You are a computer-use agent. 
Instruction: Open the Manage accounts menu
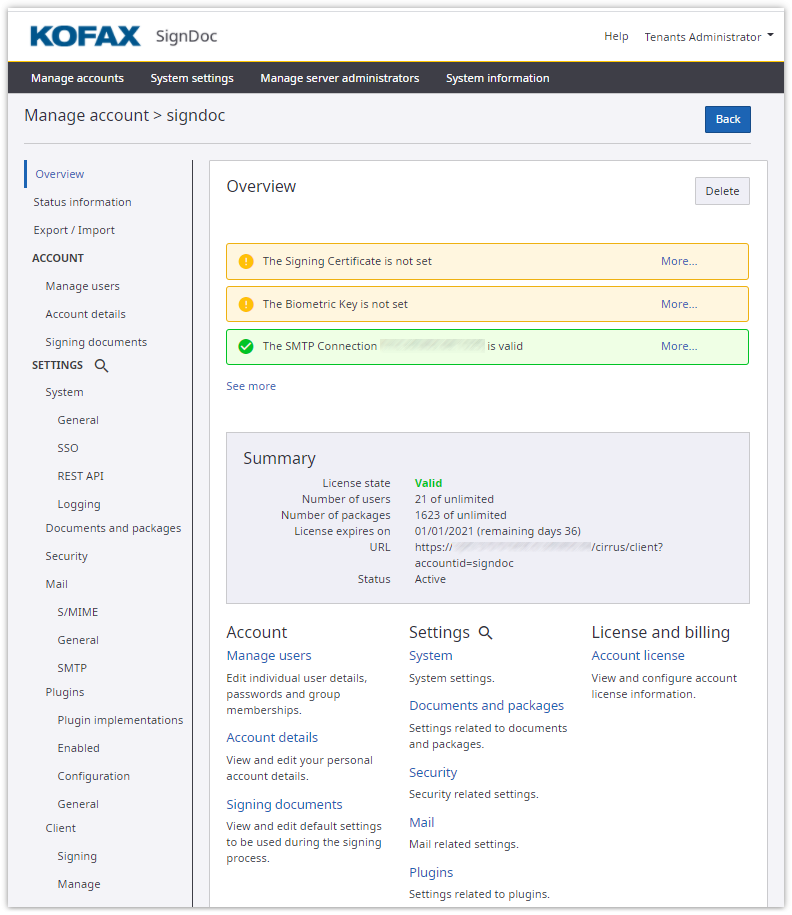tap(77, 78)
